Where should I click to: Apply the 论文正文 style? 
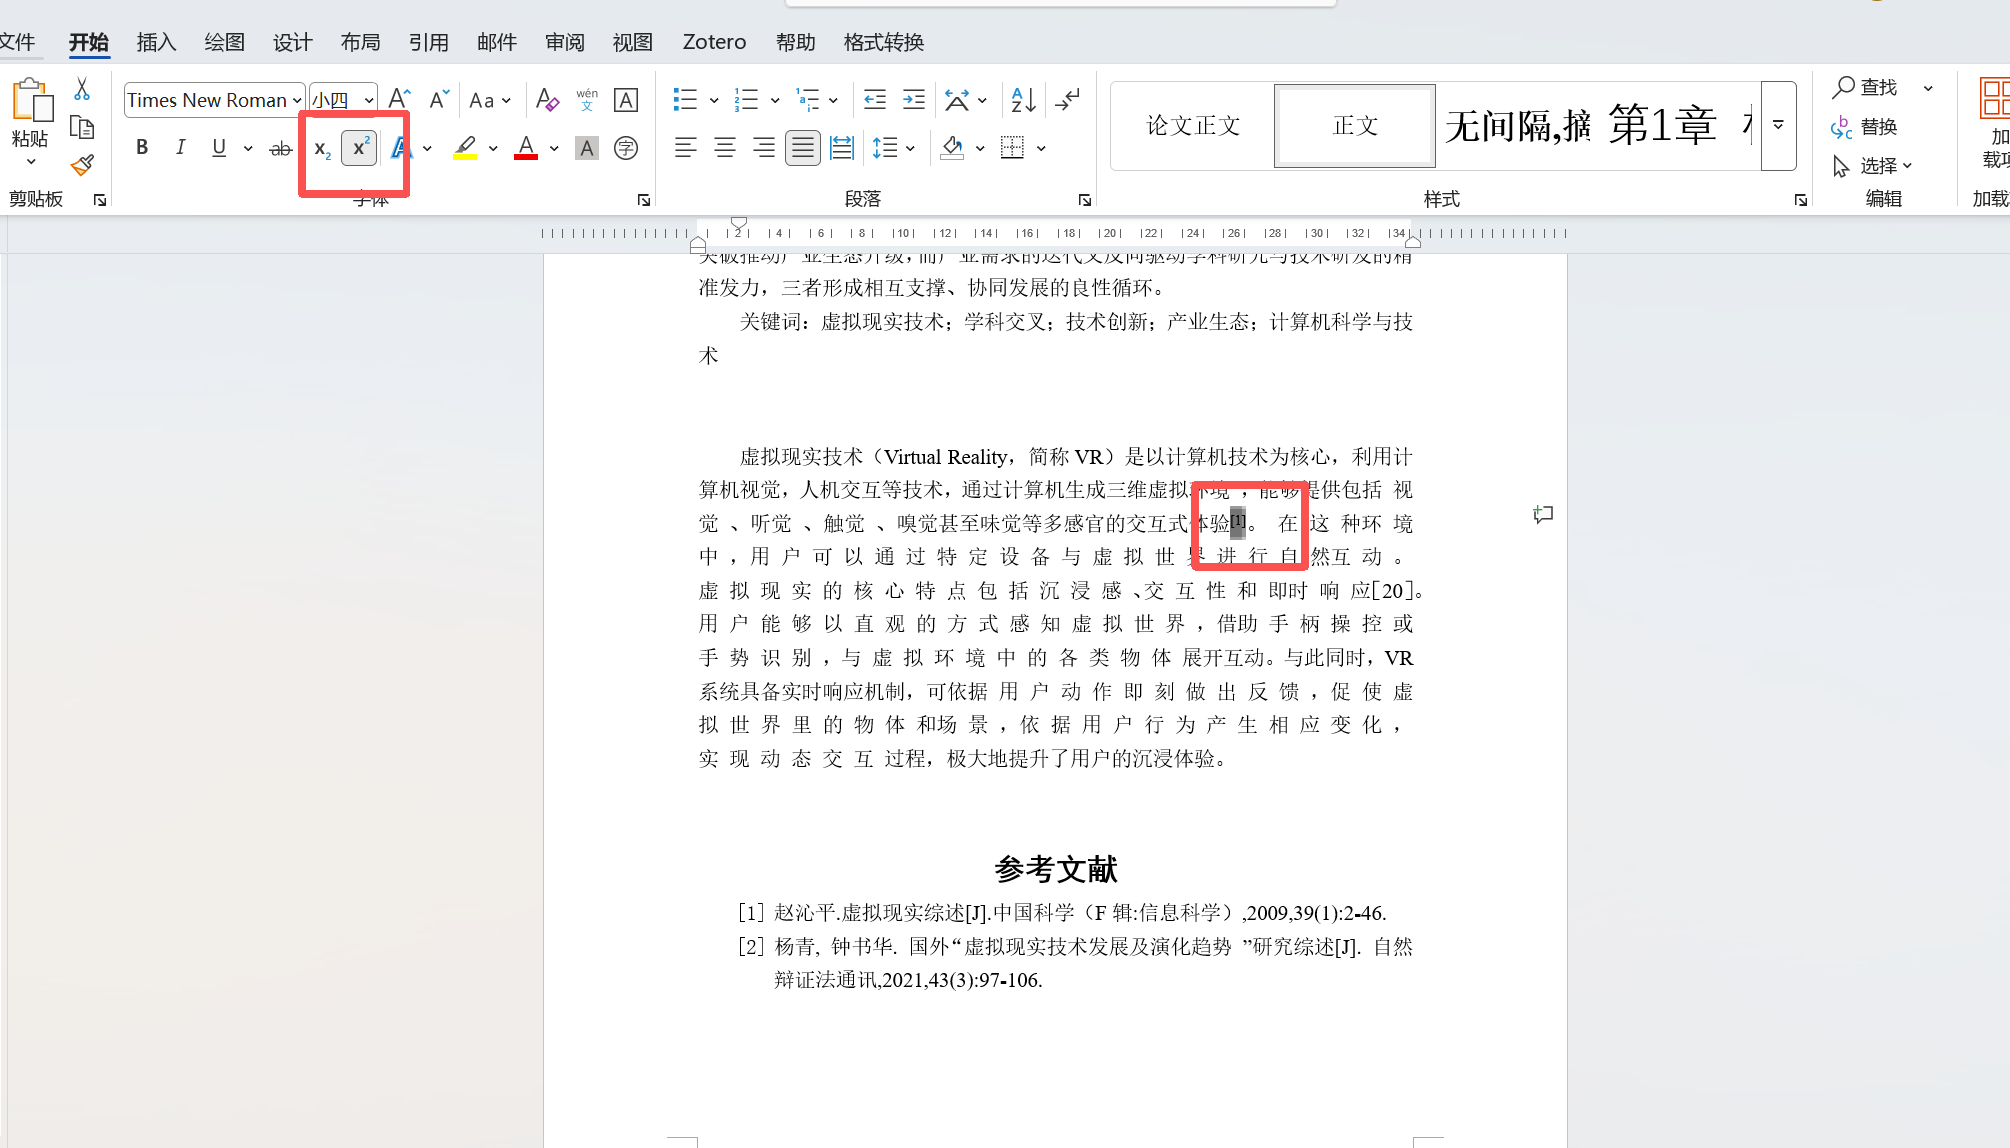[1192, 126]
